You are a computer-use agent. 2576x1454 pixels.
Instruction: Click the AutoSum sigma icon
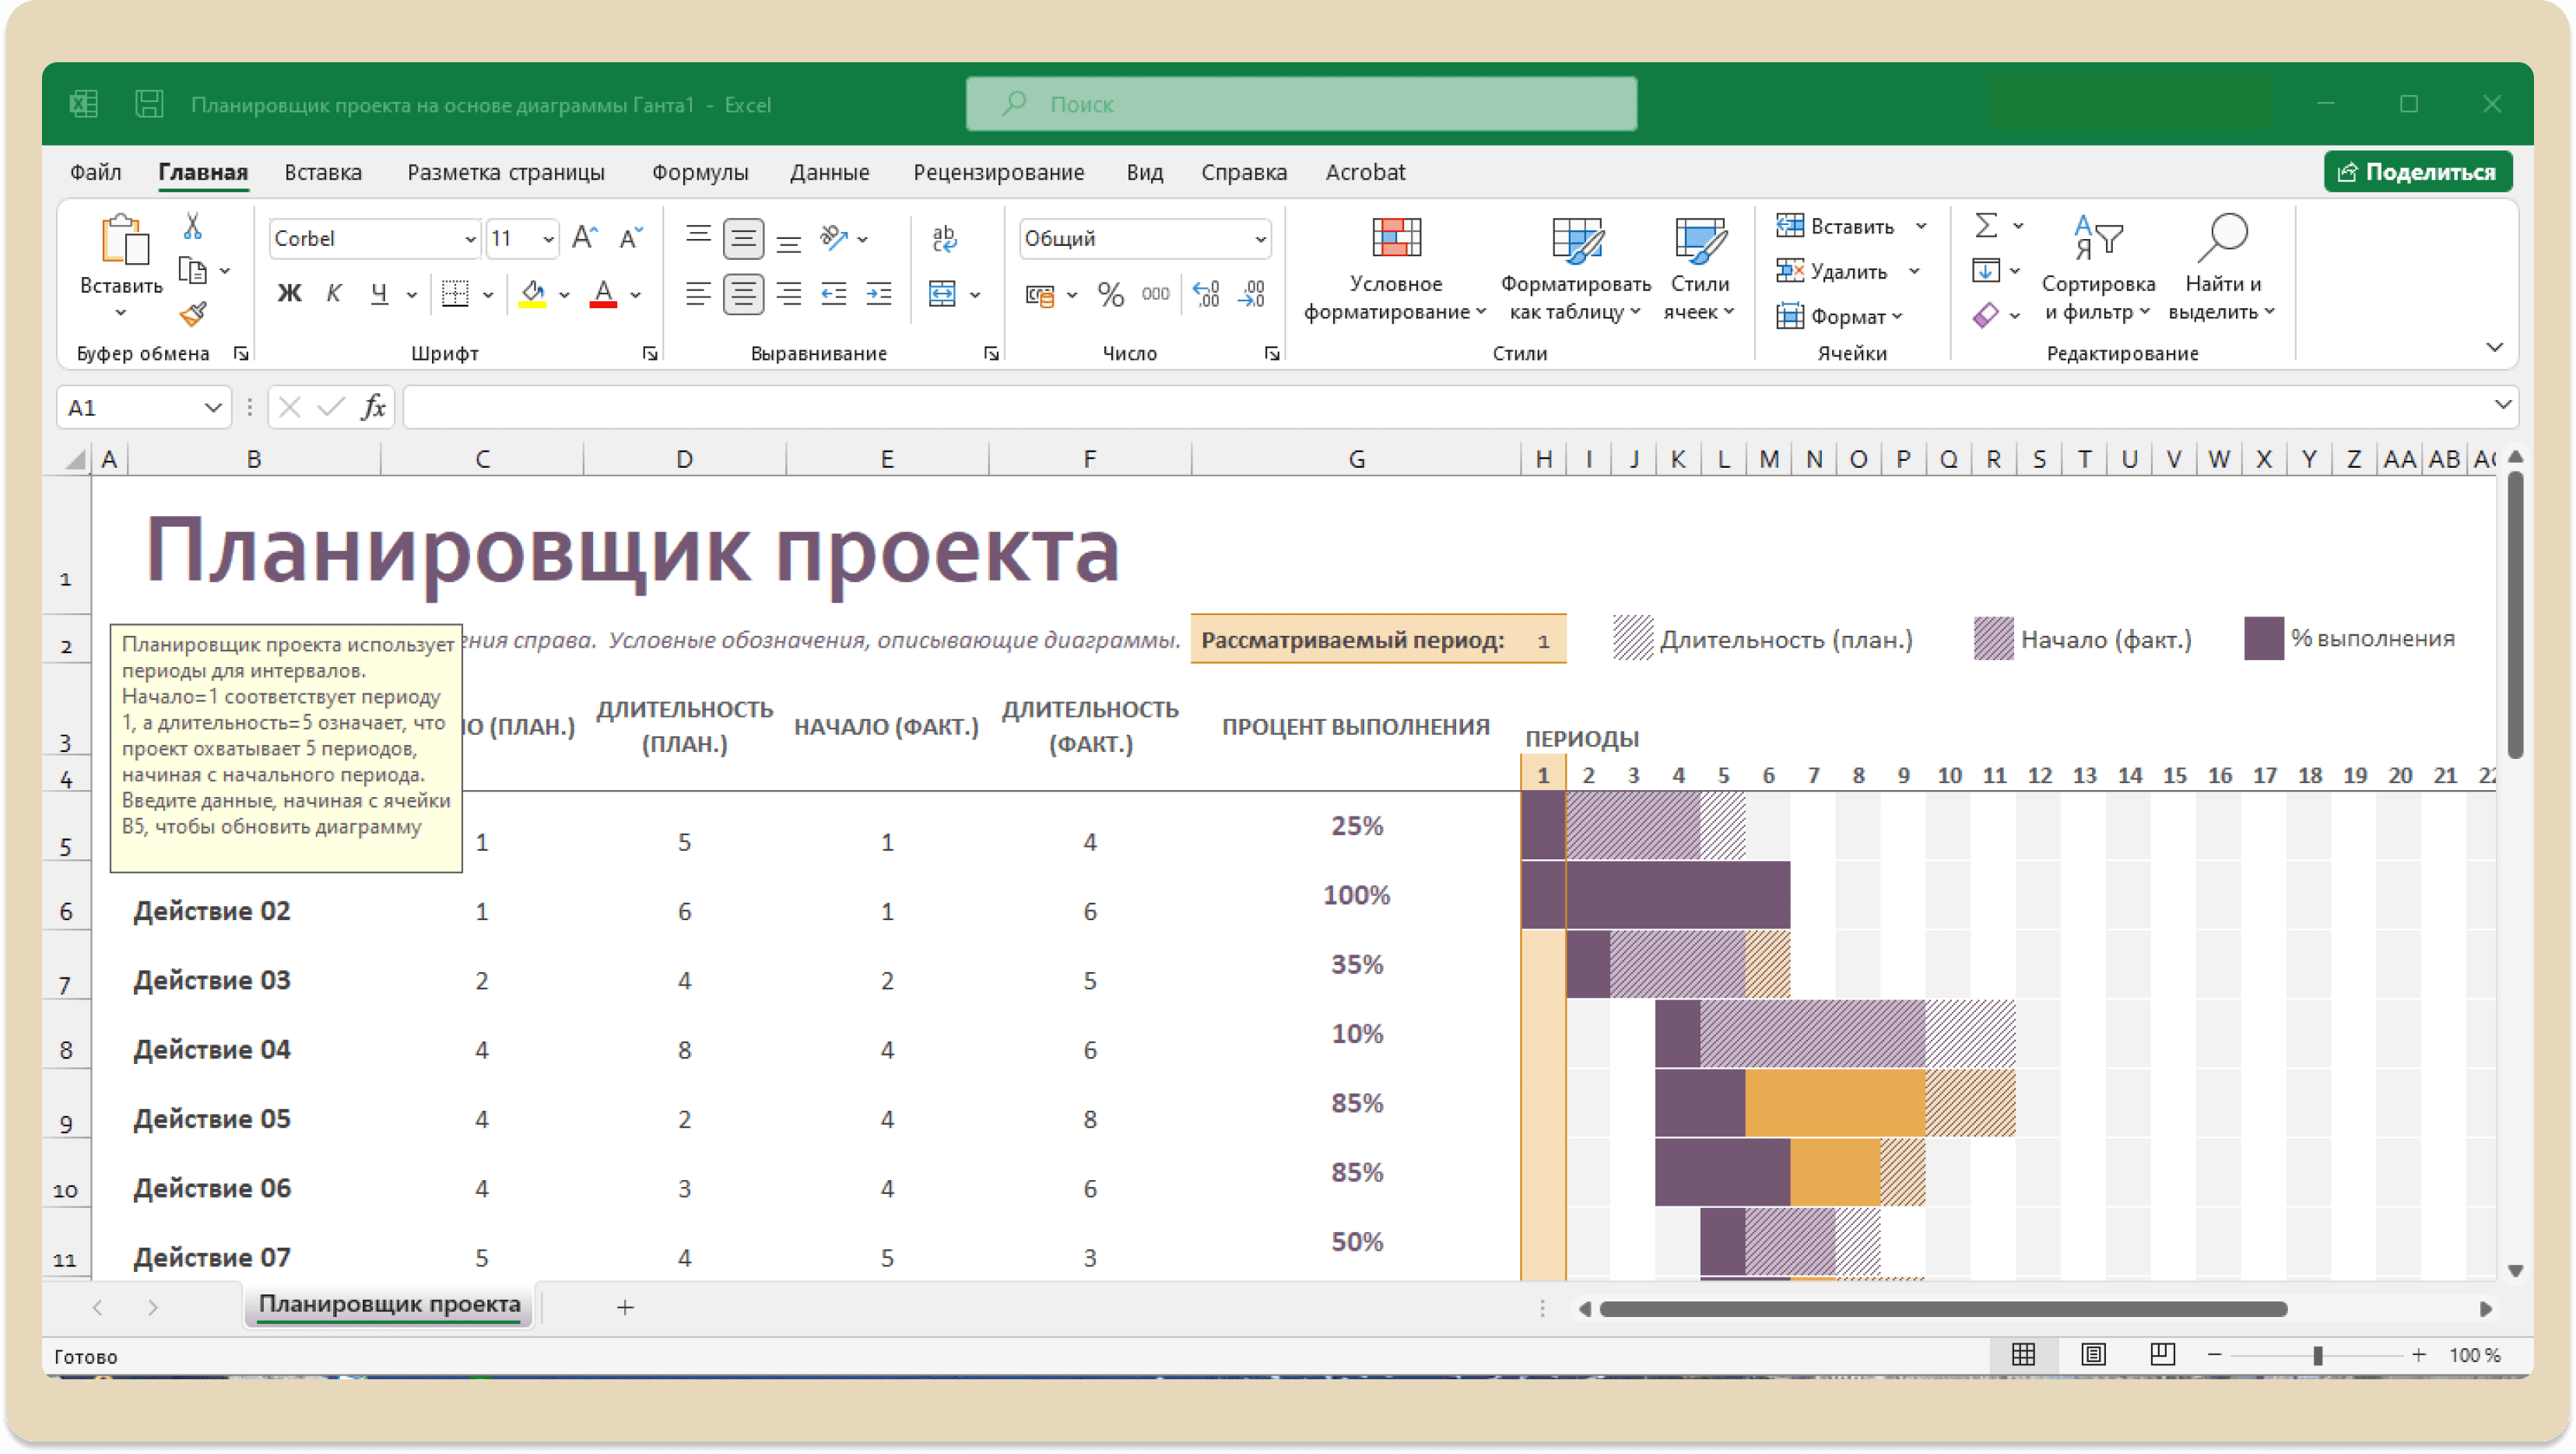coord(1986,226)
